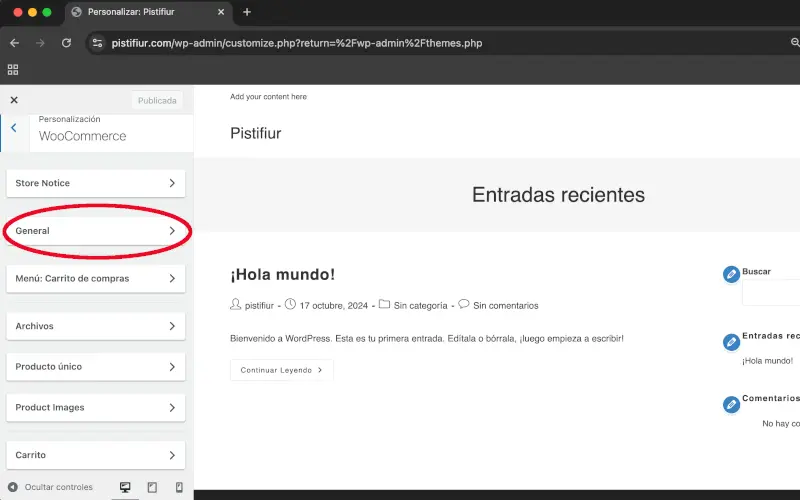Expand General via its chevron arrow

(x=172, y=231)
